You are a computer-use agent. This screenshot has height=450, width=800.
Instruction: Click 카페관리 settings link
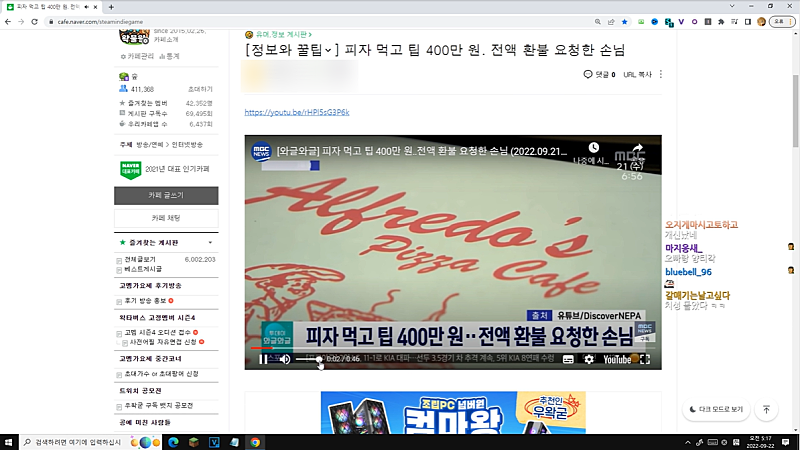pos(137,56)
